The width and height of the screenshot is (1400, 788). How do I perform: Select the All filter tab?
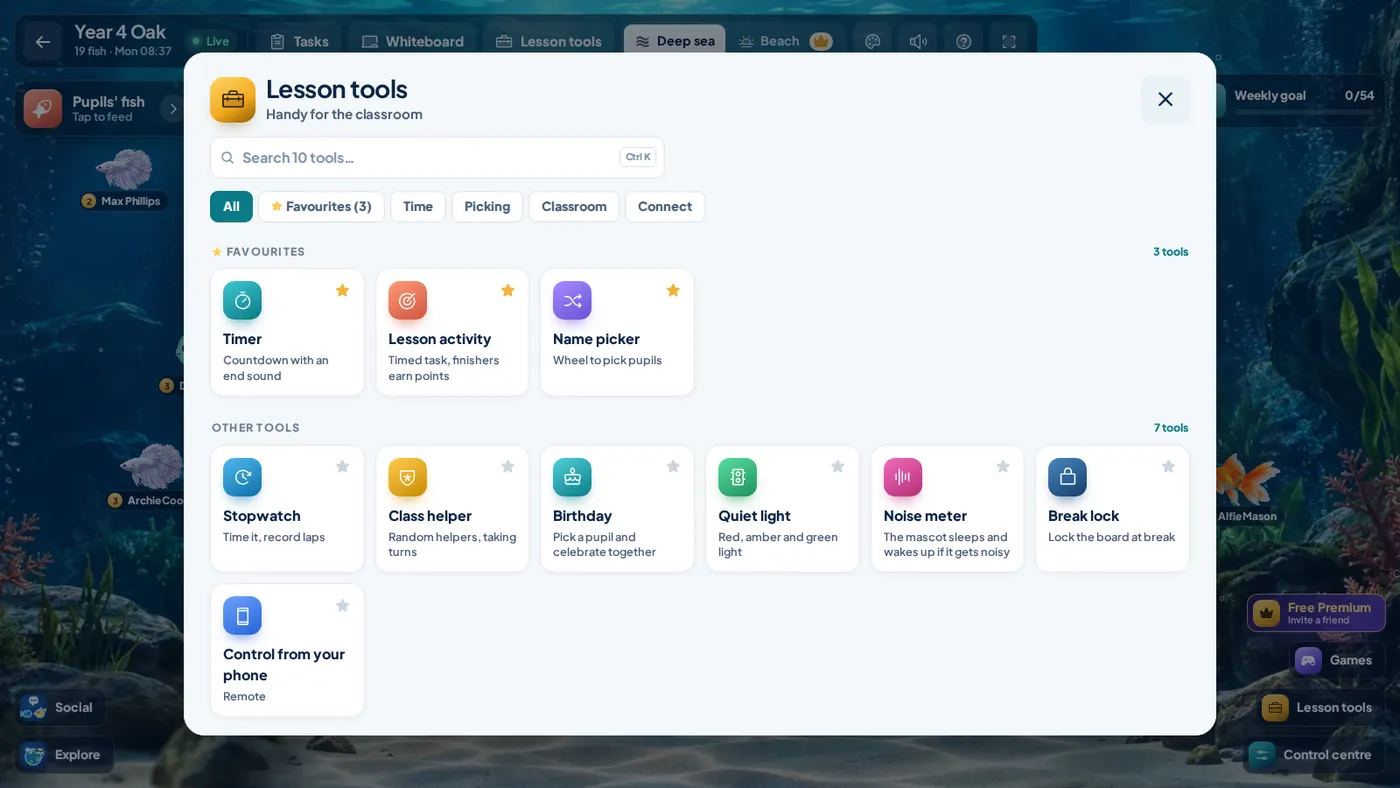tap(231, 207)
